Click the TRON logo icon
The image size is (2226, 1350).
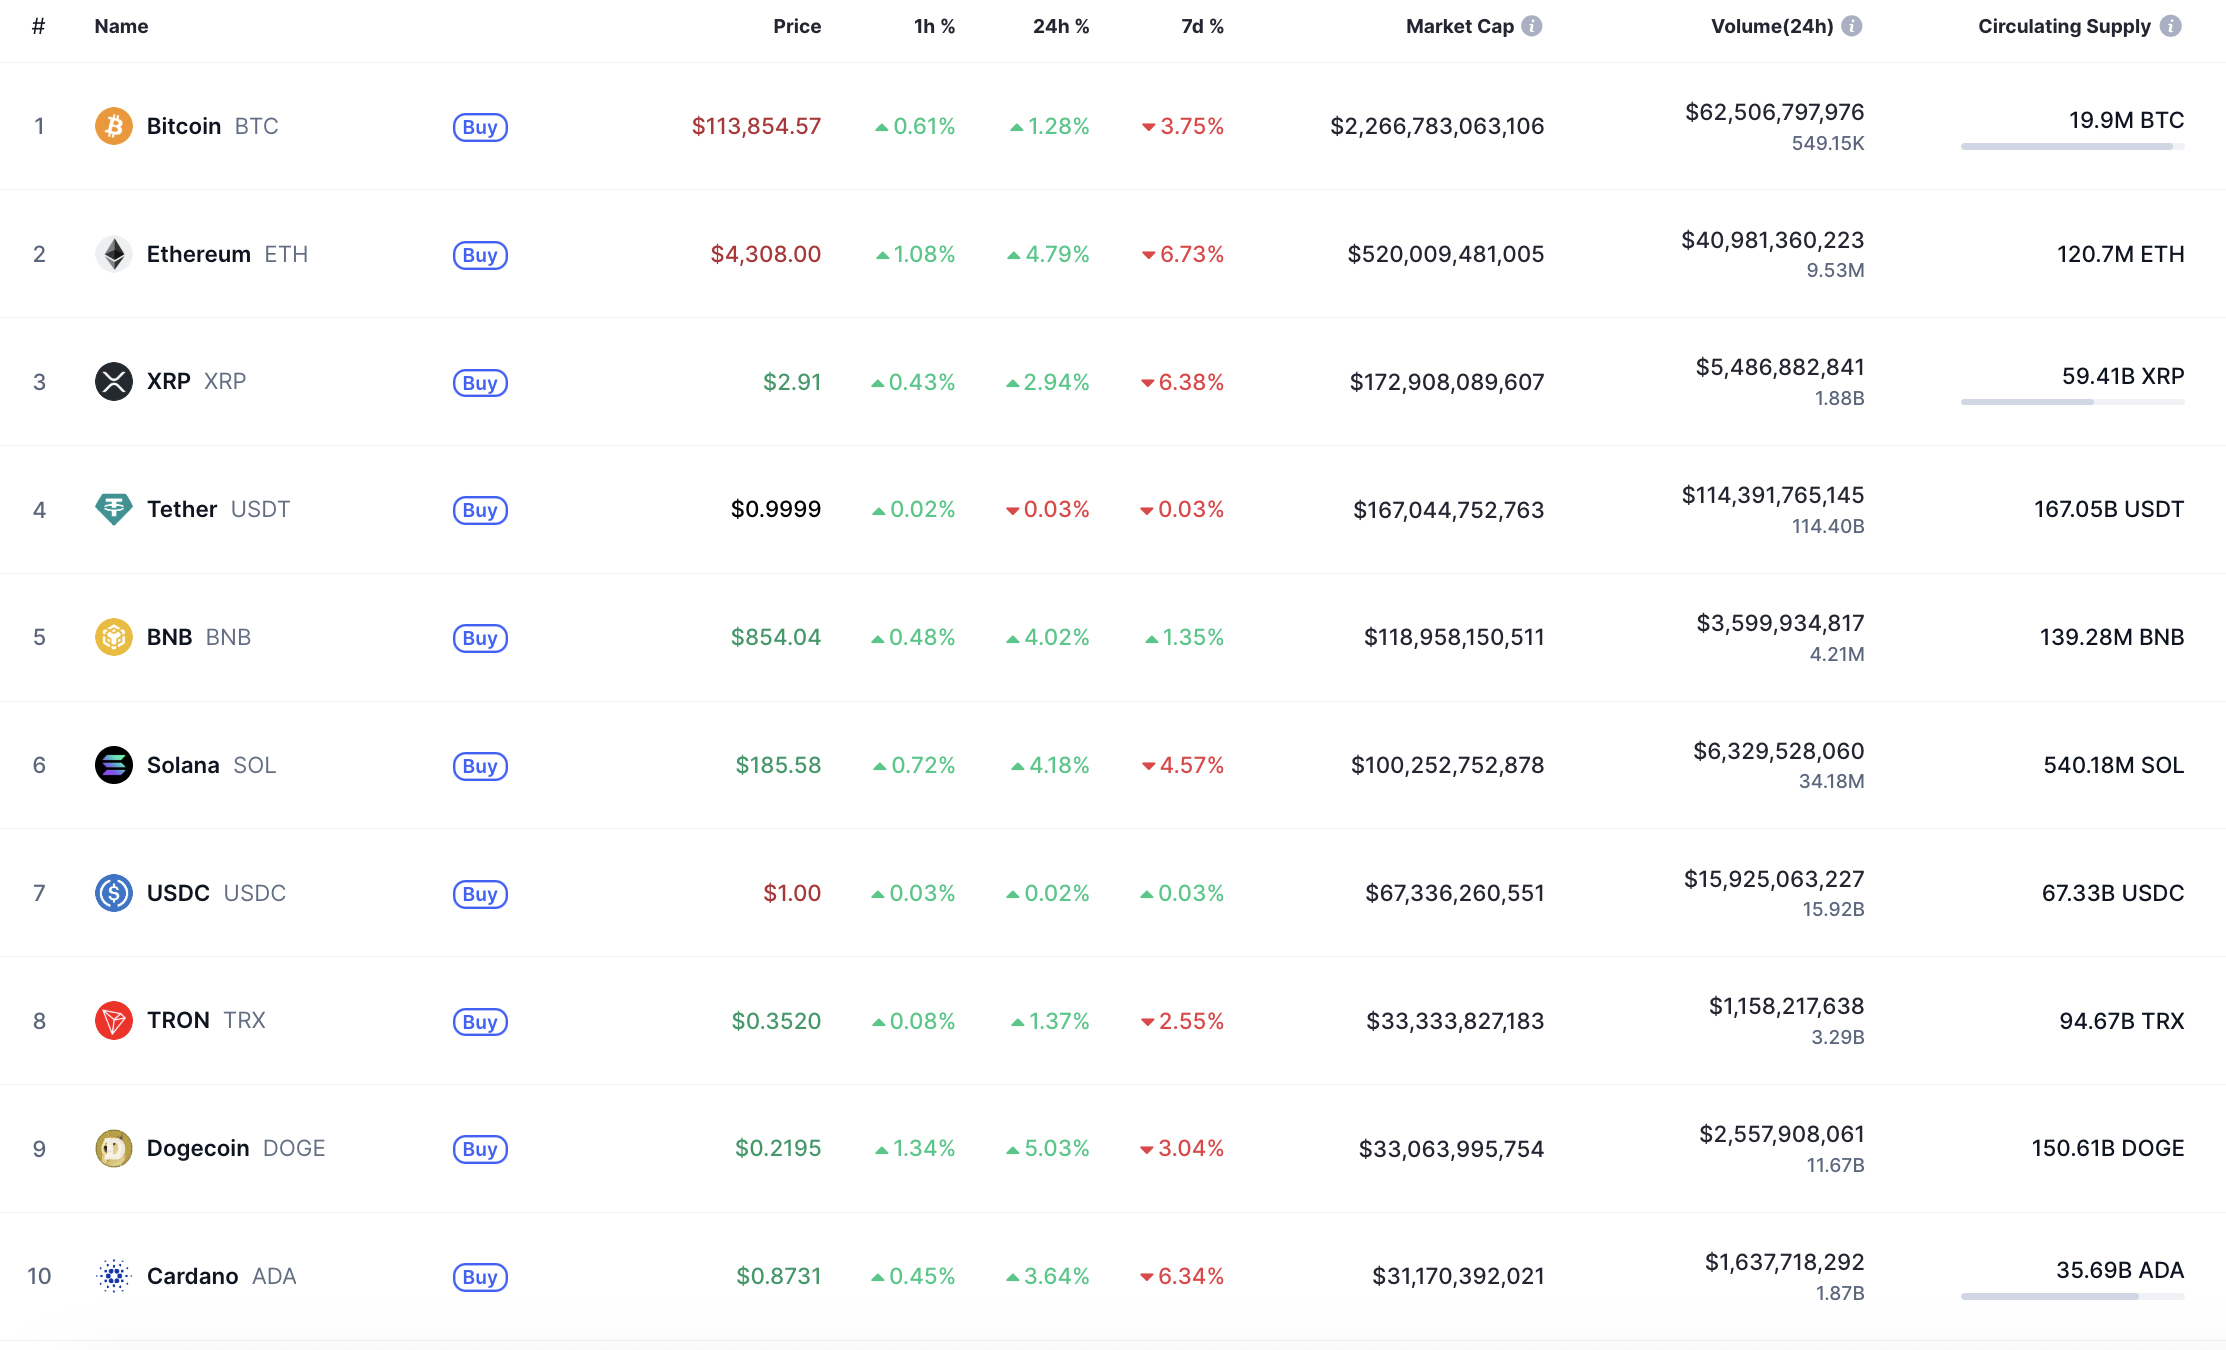click(114, 1021)
